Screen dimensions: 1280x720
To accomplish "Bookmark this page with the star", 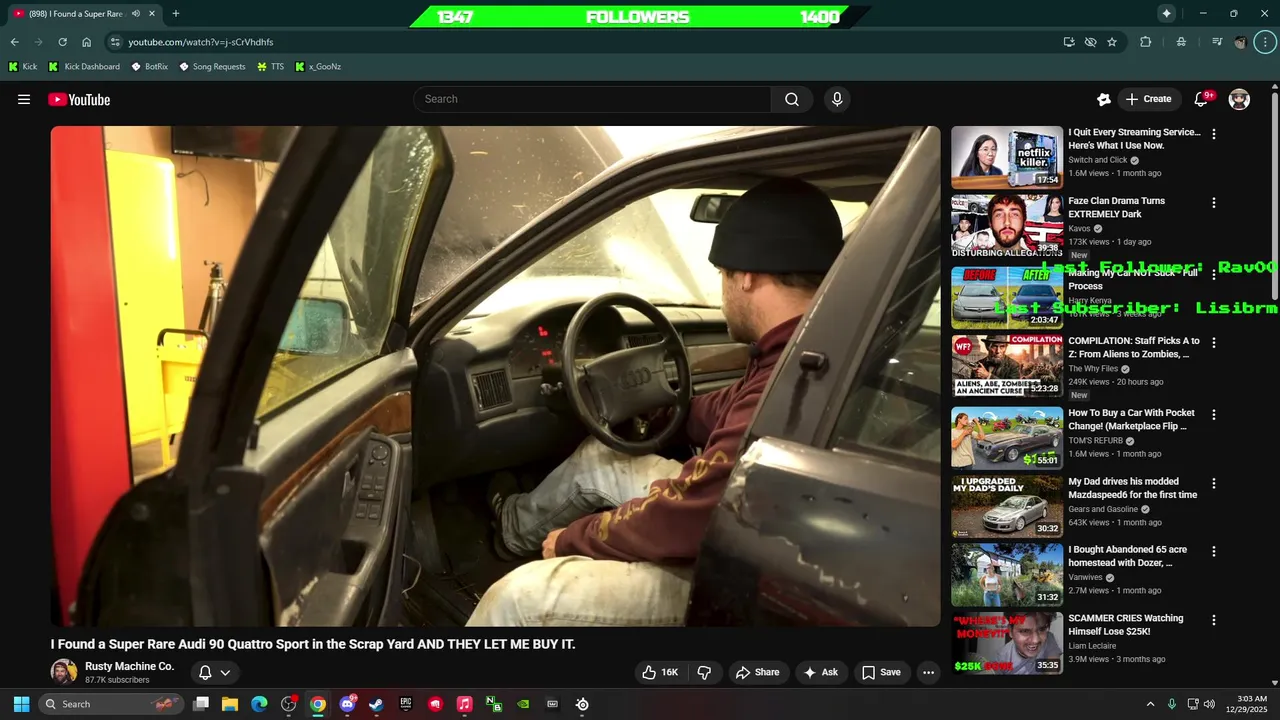I will [x=1112, y=42].
